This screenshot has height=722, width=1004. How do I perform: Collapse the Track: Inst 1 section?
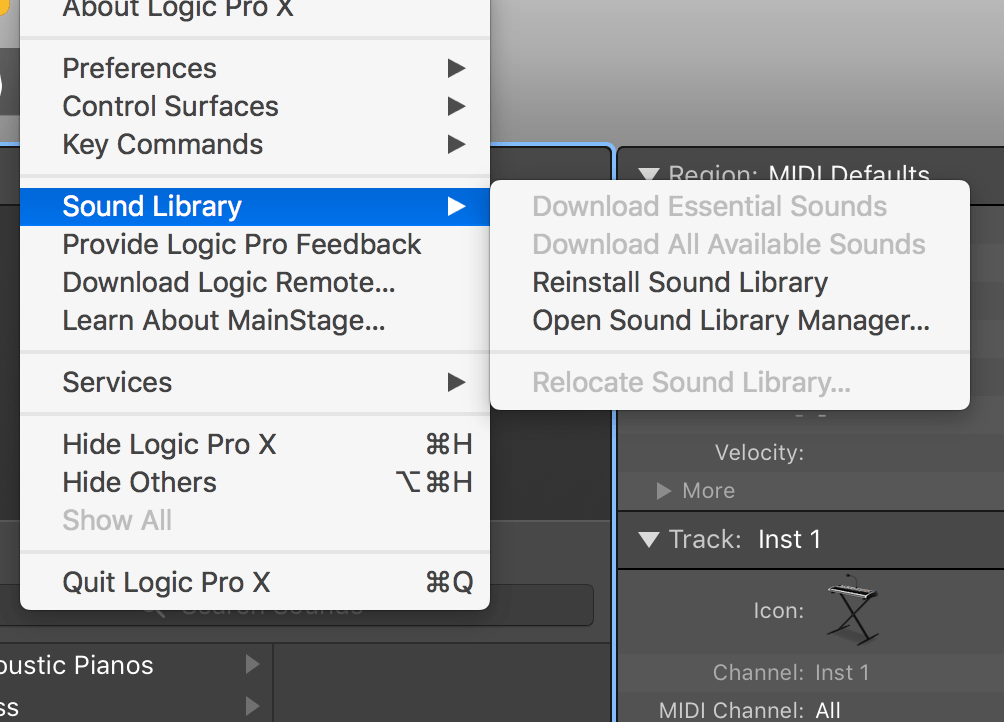648,538
